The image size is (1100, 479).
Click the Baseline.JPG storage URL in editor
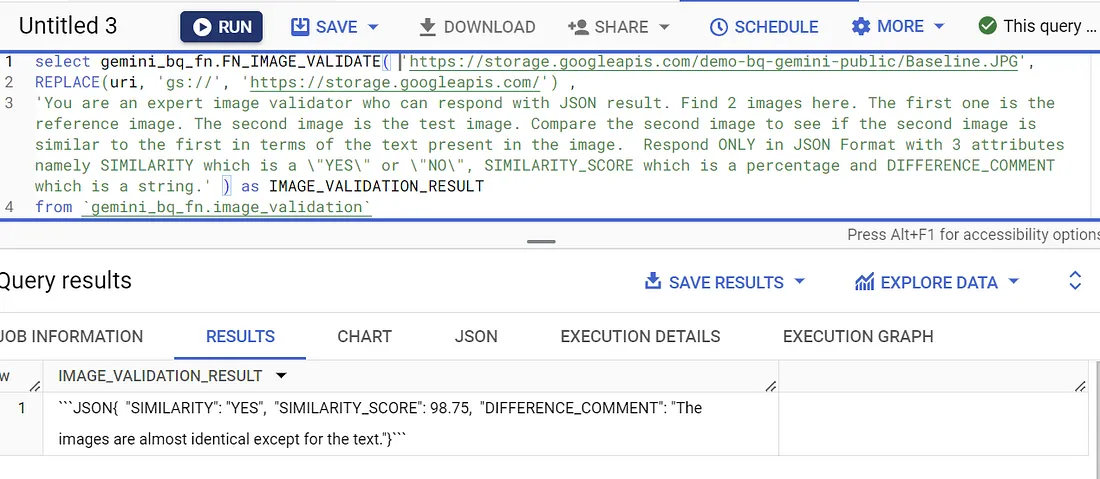pos(714,62)
